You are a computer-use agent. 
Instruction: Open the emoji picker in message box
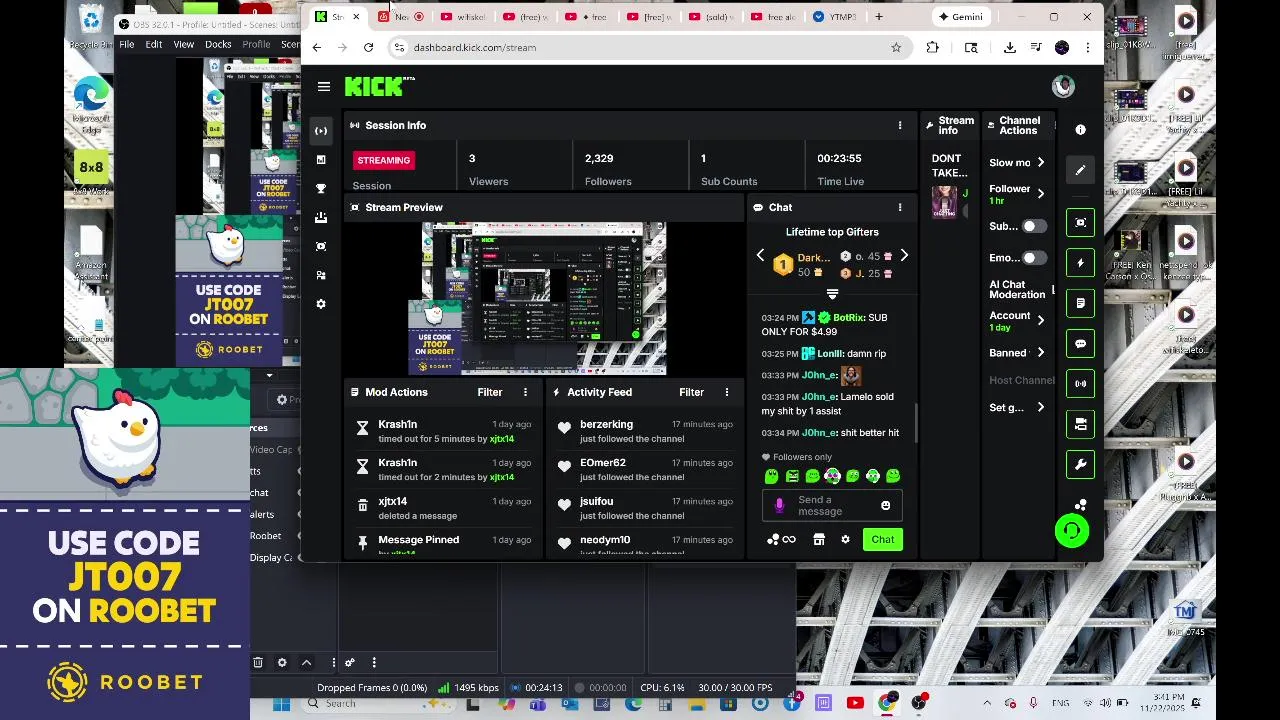click(885, 506)
